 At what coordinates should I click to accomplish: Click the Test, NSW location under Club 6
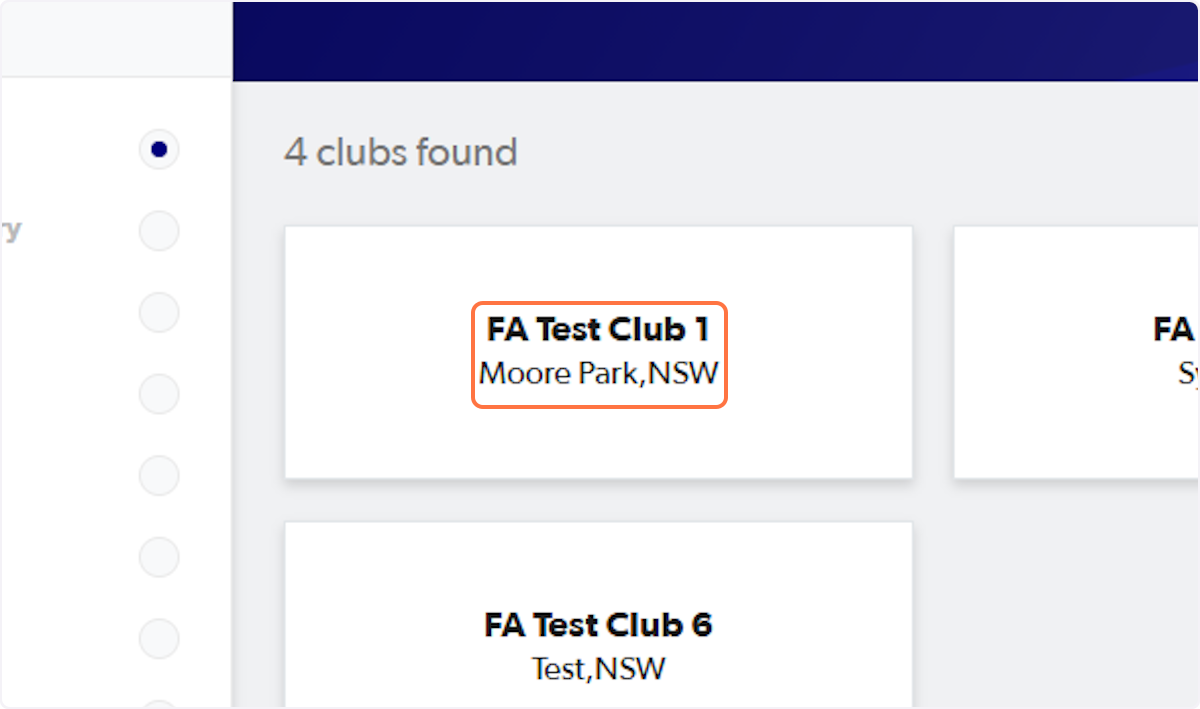click(x=598, y=668)
